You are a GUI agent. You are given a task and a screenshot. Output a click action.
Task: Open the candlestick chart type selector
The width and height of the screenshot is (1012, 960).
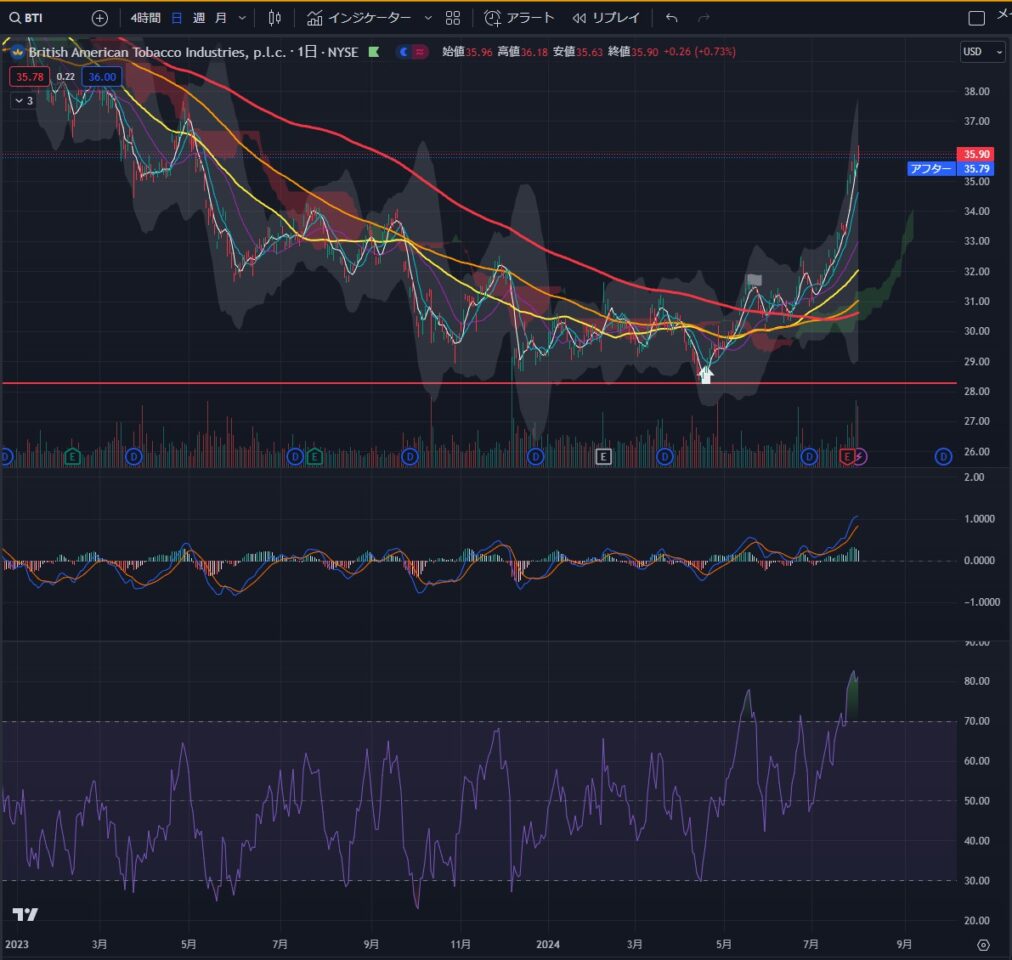(275, 18)
